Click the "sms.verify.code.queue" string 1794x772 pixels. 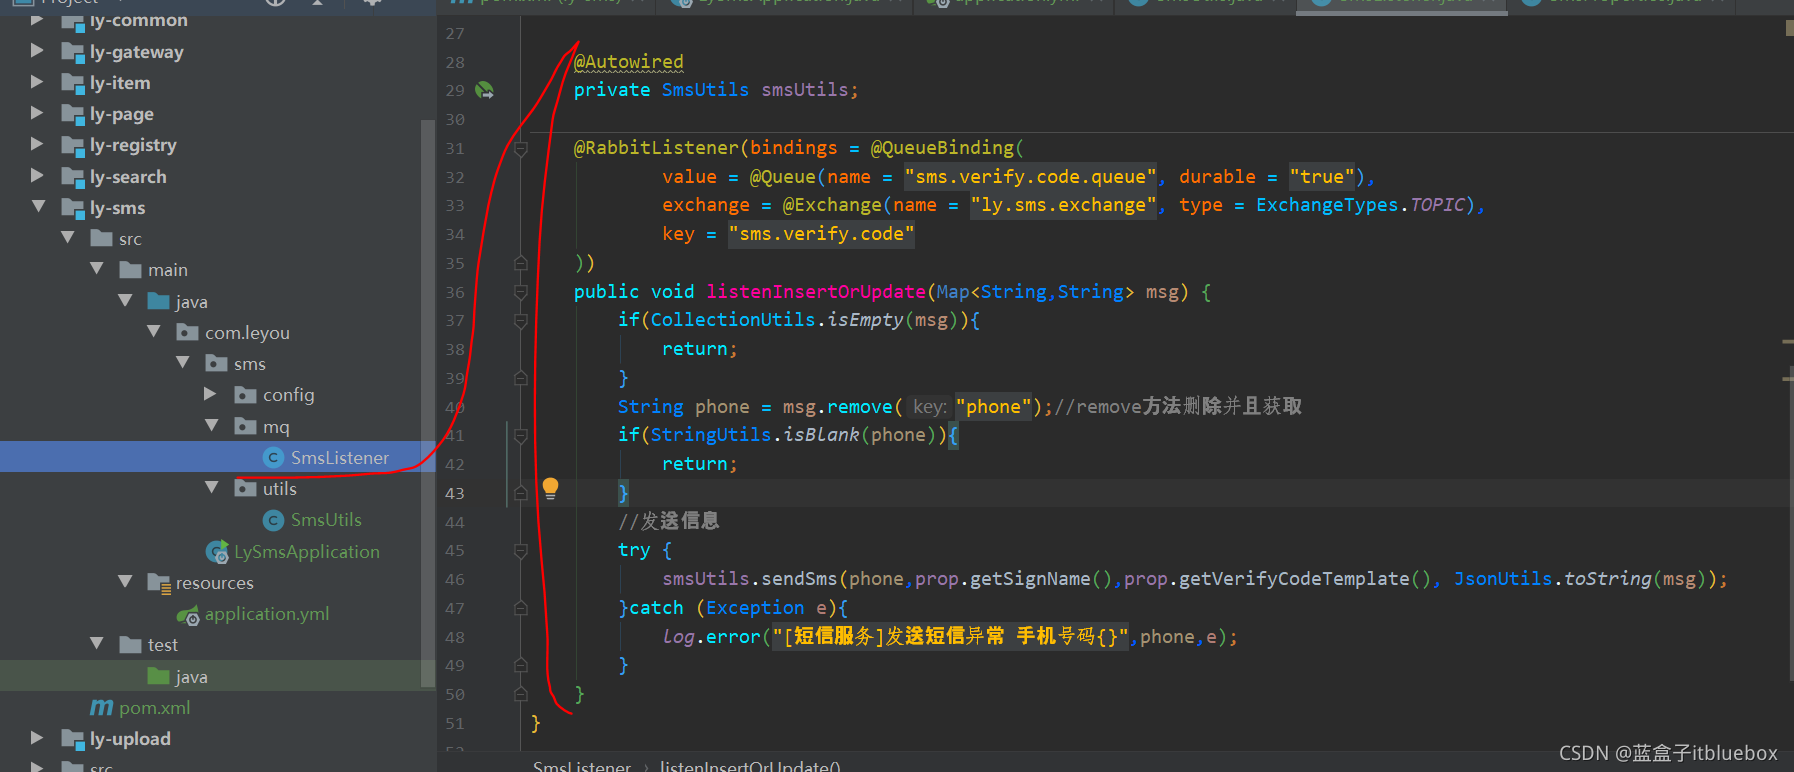(x=1031, y=177)
